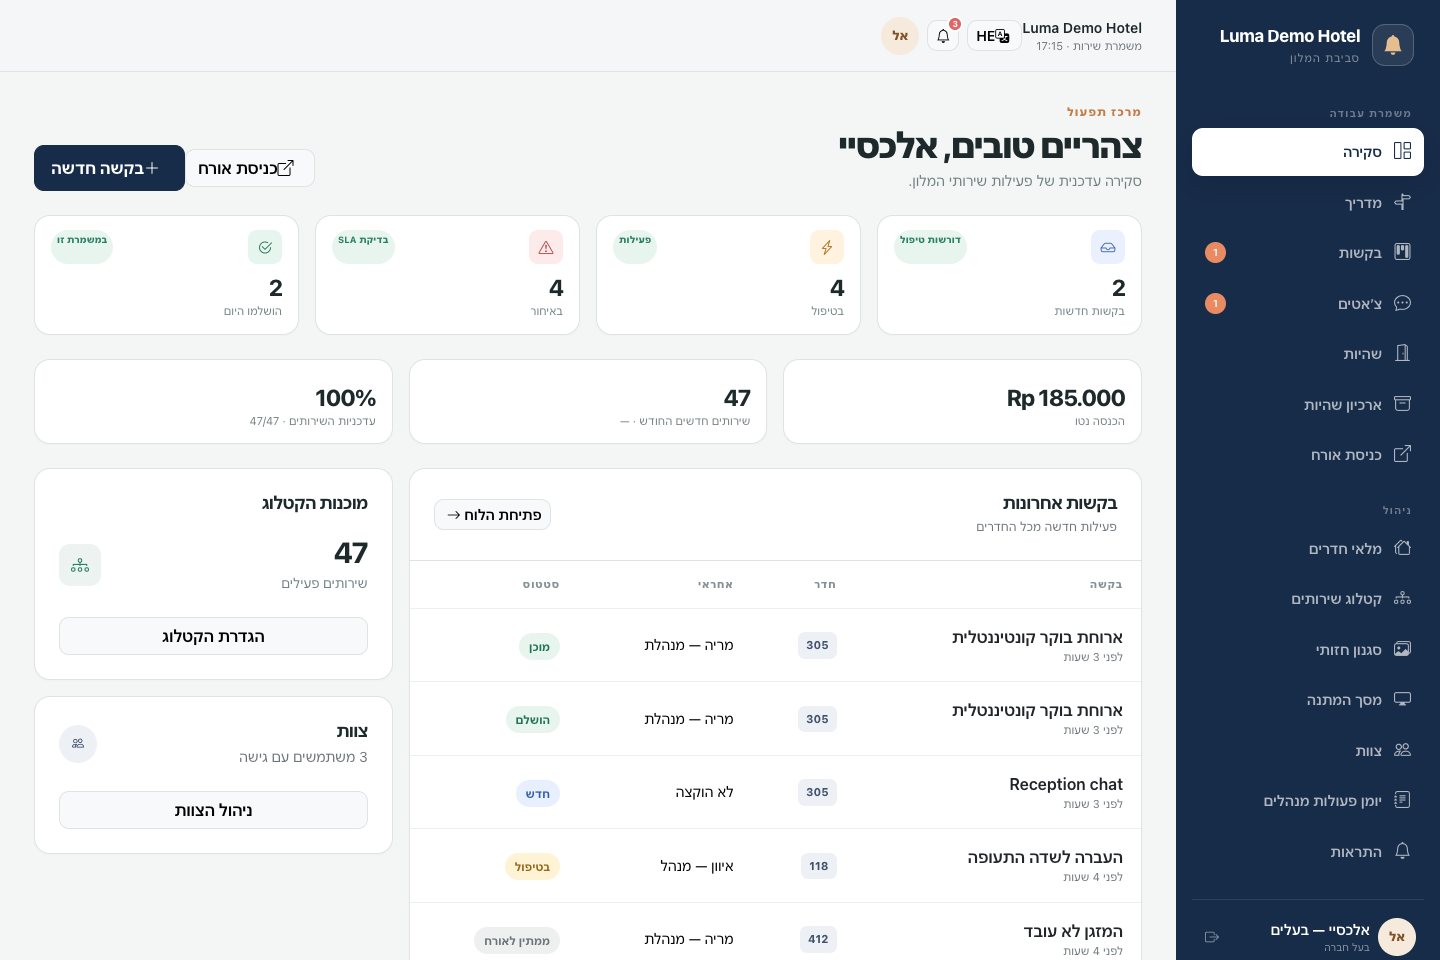Click the מוכן status badge
This screenshot has height=960, width=1440.
click(539, 647)
